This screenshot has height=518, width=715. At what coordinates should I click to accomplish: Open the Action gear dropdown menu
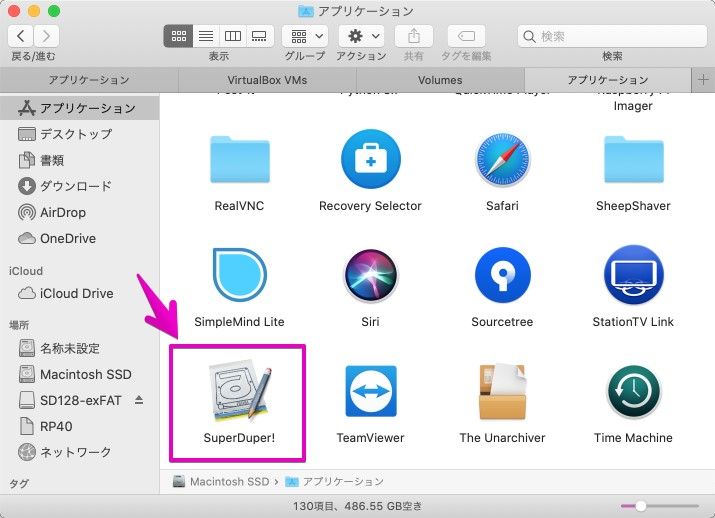[362, 36]
